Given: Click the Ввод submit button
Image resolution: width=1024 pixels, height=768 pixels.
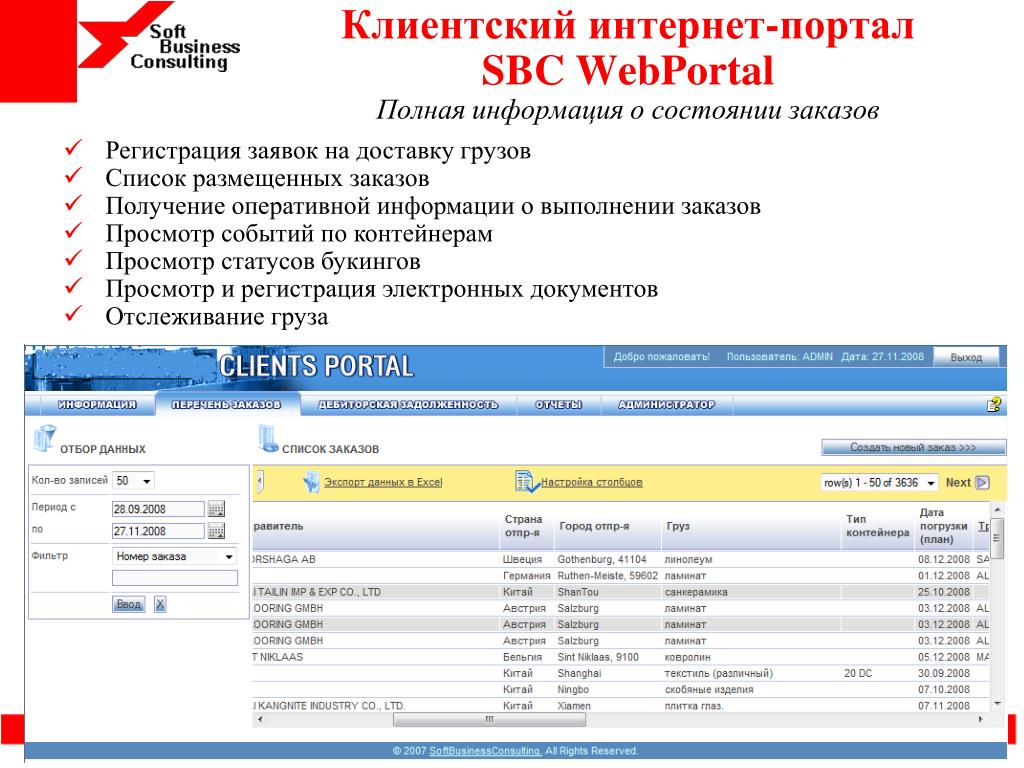Looking at the screenshot, I should [x=129, y=604].
